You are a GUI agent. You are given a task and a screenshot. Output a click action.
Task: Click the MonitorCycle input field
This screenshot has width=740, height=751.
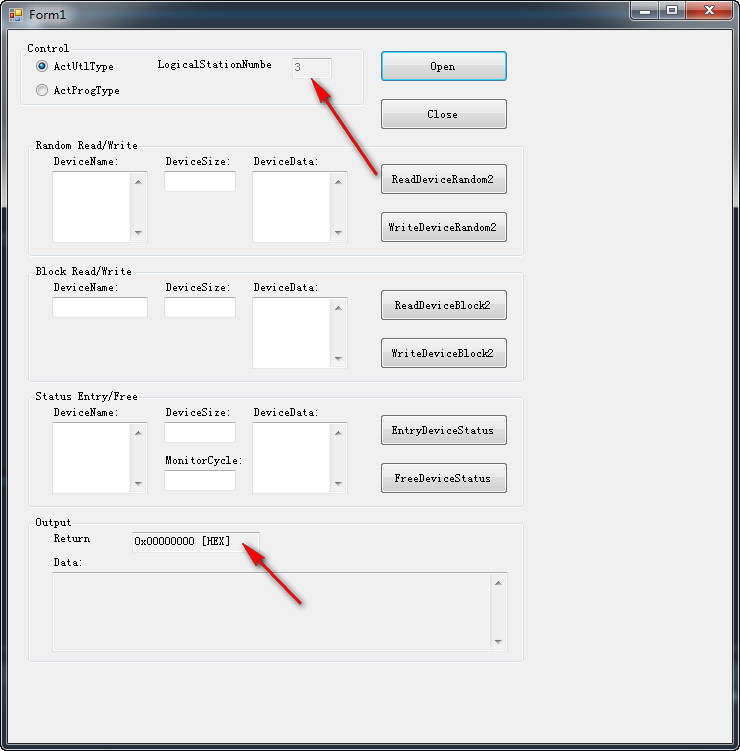click(x=200, y=481)
